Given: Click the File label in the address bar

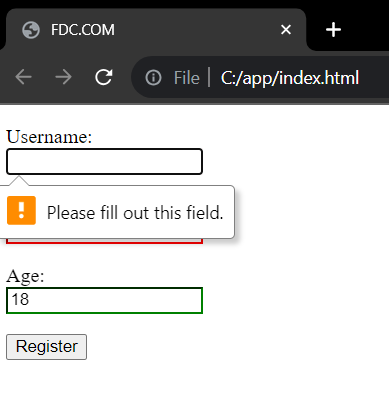Looking at the screenshot, I should click(x=187, y=78).
